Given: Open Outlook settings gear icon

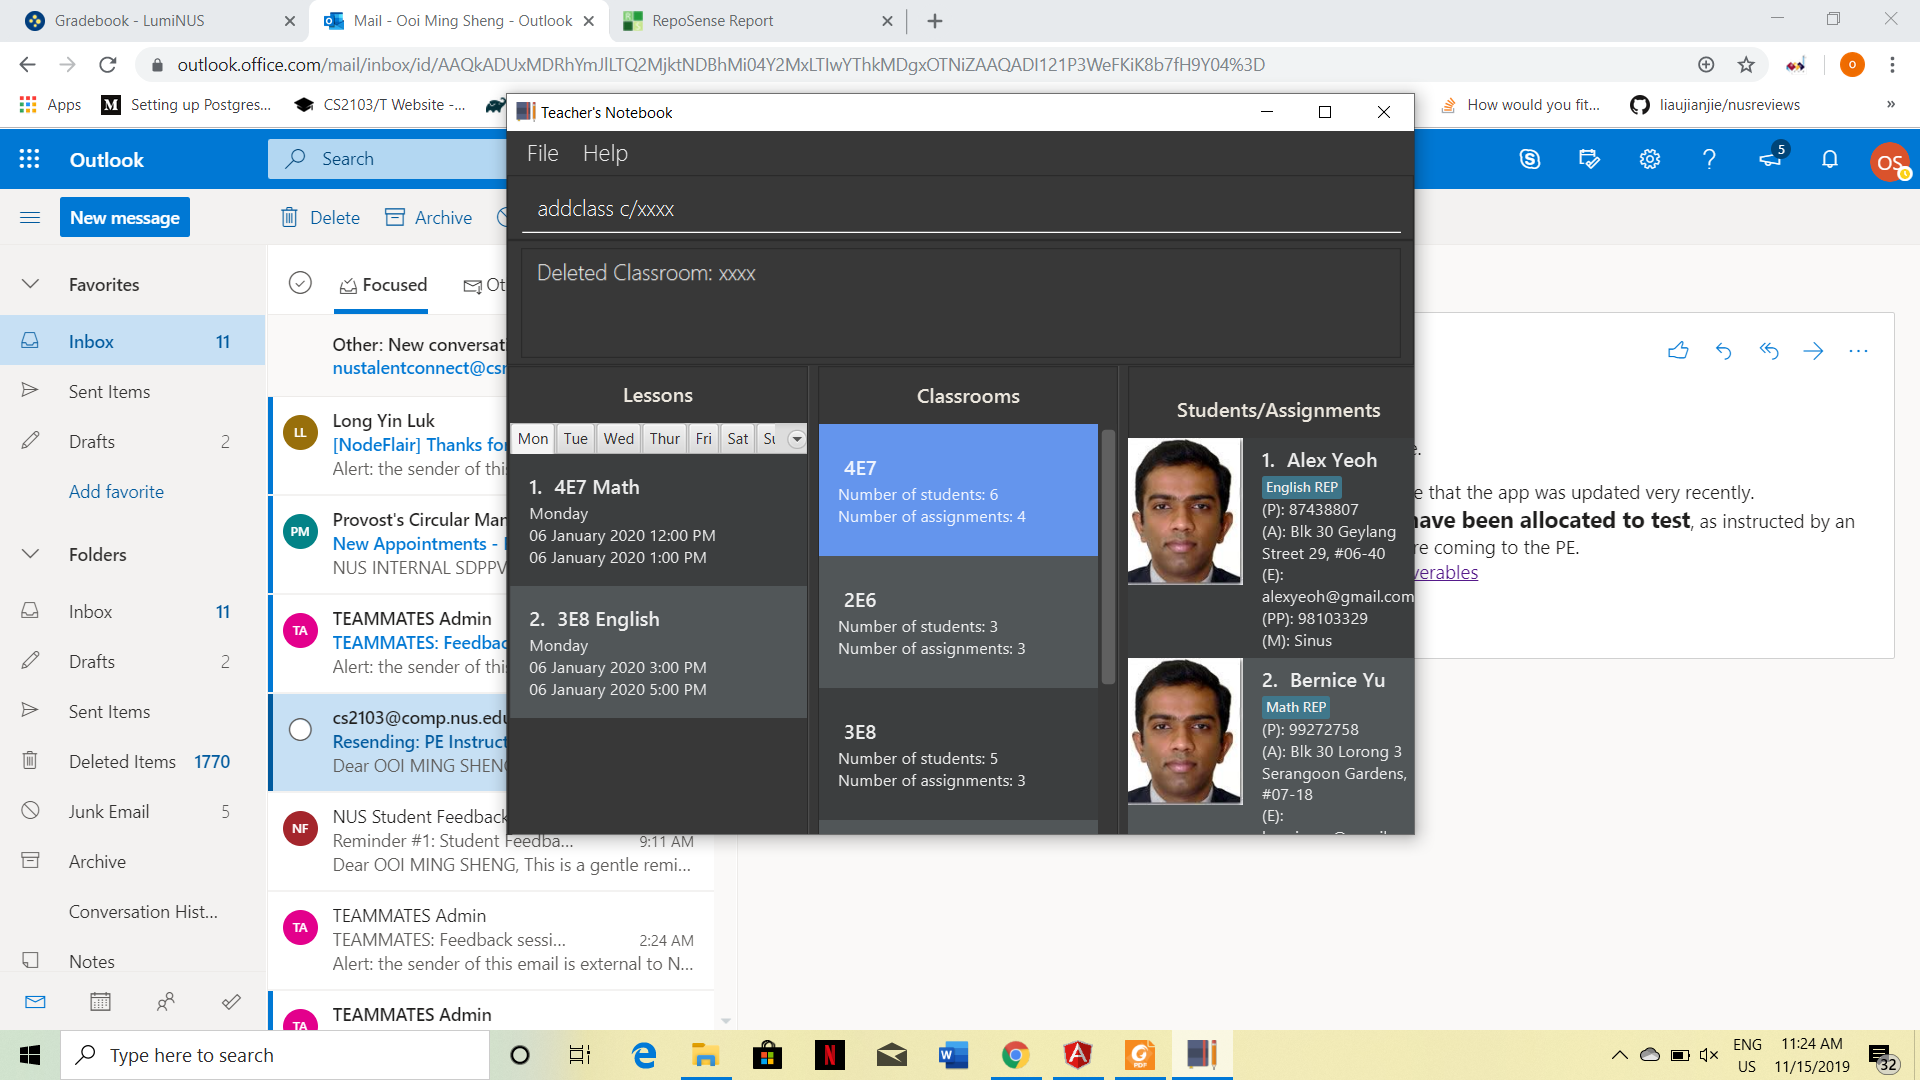Looking at the screenshot, I should [x=1650, y=159].
